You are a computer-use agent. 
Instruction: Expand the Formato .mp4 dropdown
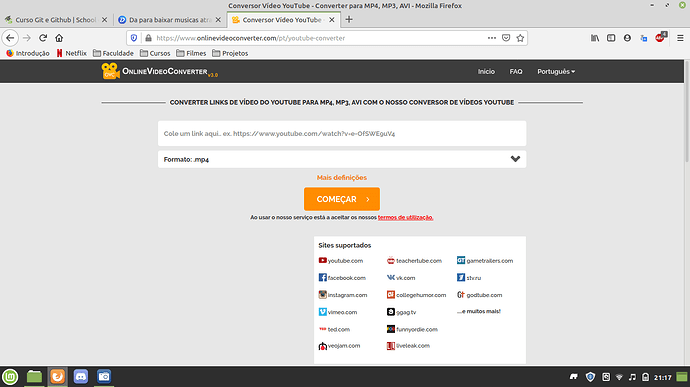click(342, 159)
